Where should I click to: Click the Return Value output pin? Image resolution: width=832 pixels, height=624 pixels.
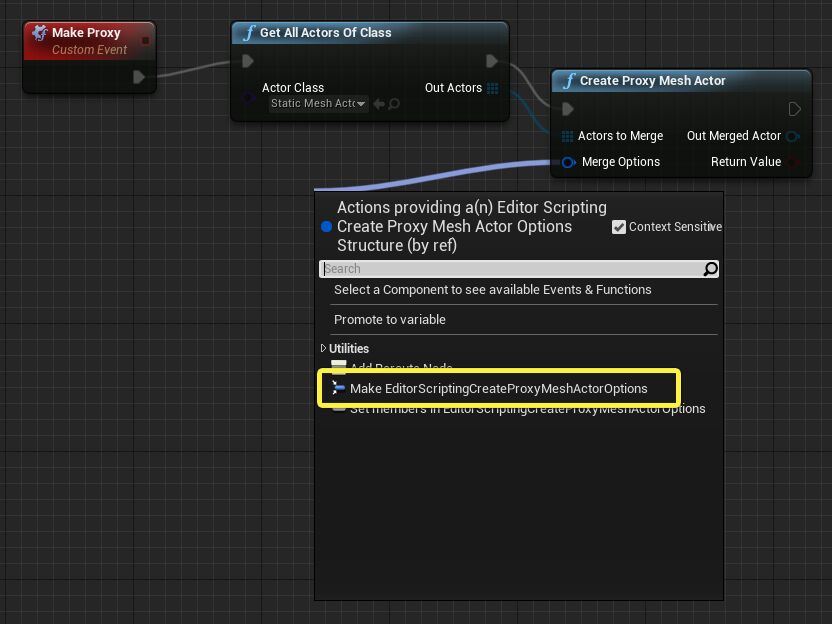(x=794, y=162)
